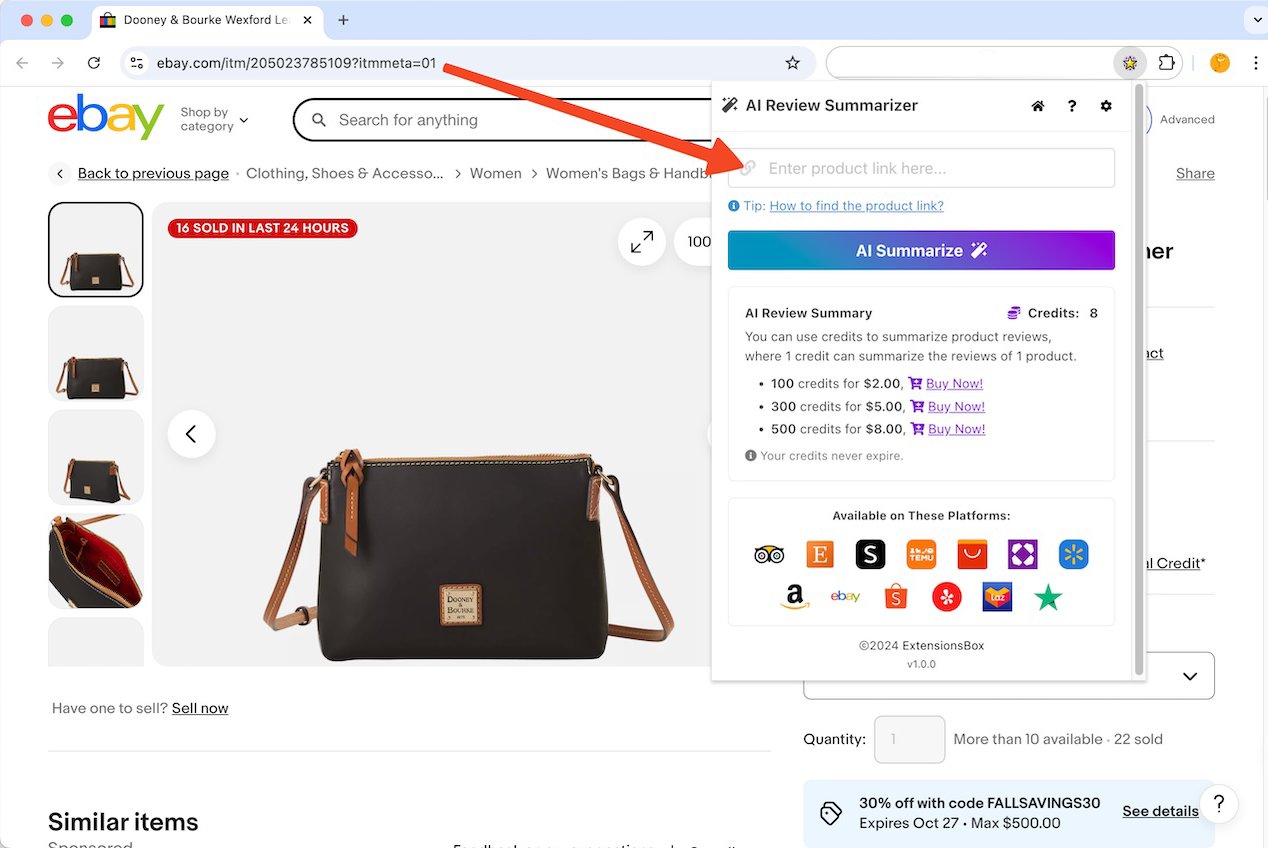Viewport: 1268px width, 848px height.
Task: Select the TripAdvisor platform icon
Action: click(x=769, y=554)
